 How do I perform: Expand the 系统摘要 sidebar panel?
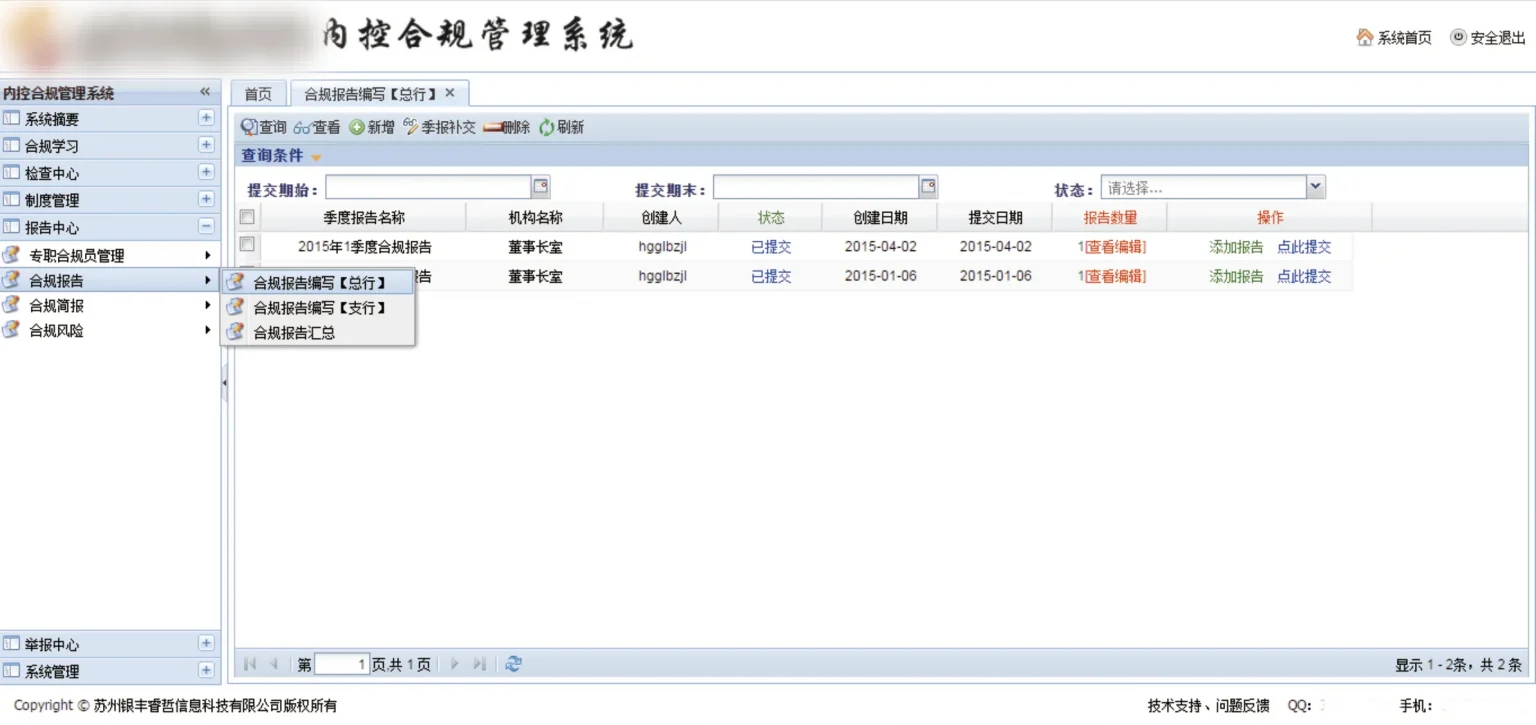click(x=206, y=118)
